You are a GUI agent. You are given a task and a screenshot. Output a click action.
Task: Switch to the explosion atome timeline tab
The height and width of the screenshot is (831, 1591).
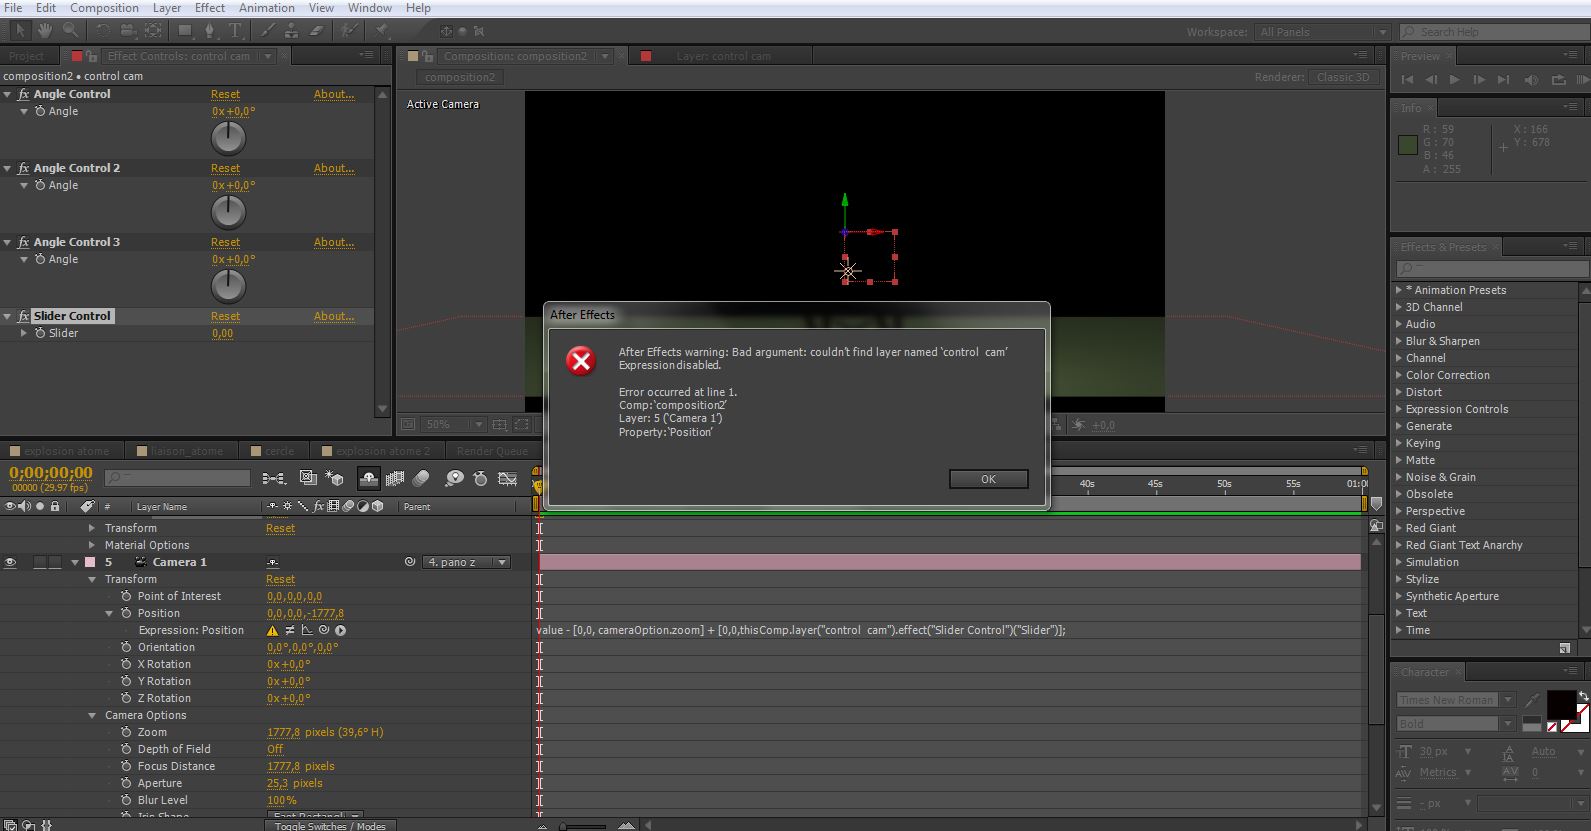pyautogui.click(x=67, y=451)
